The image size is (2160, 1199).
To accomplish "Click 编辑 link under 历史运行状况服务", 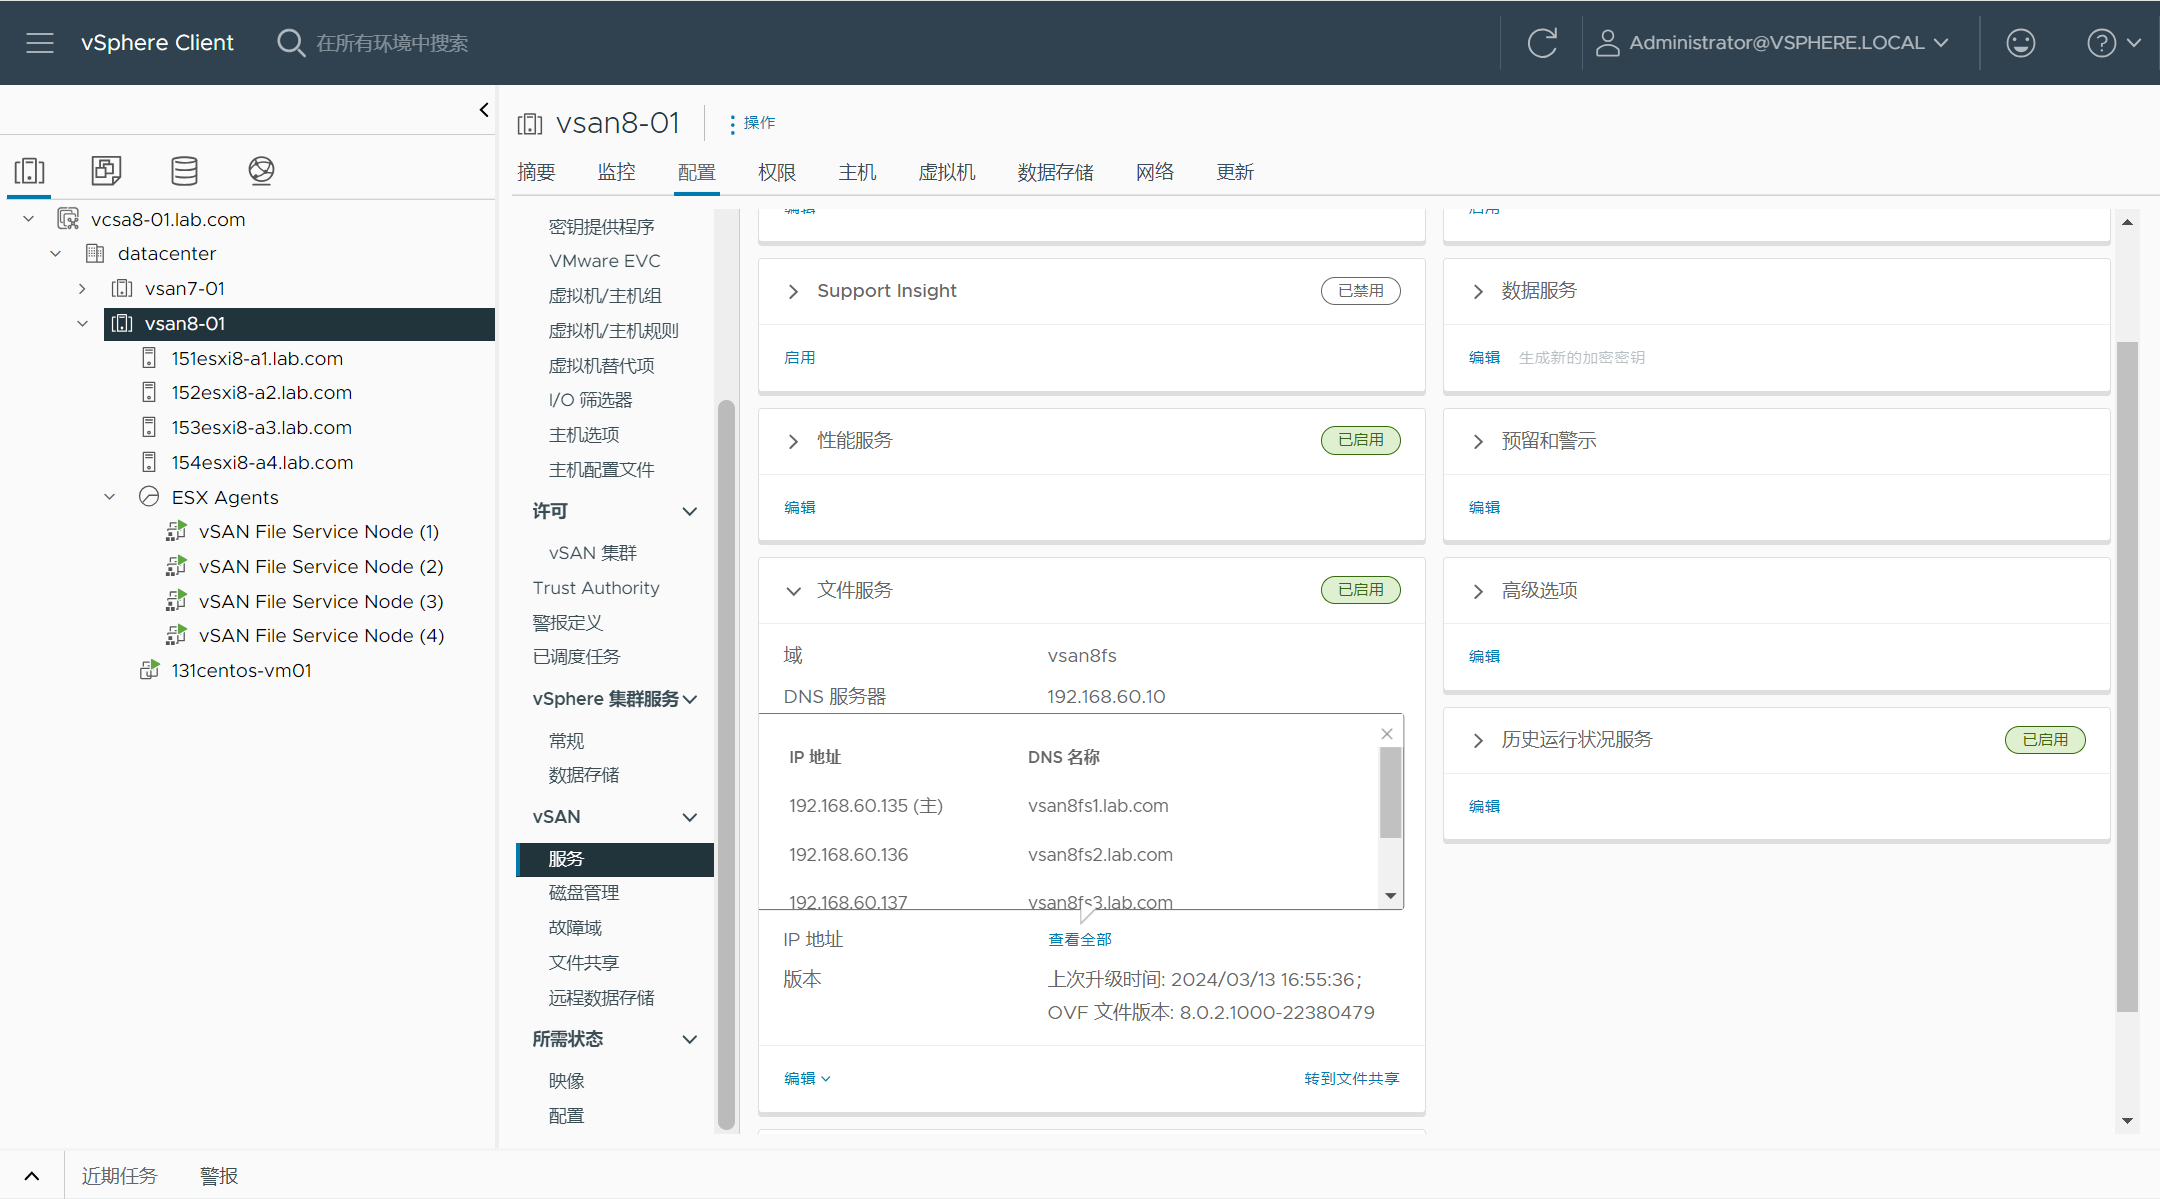I will (1484, 806).
